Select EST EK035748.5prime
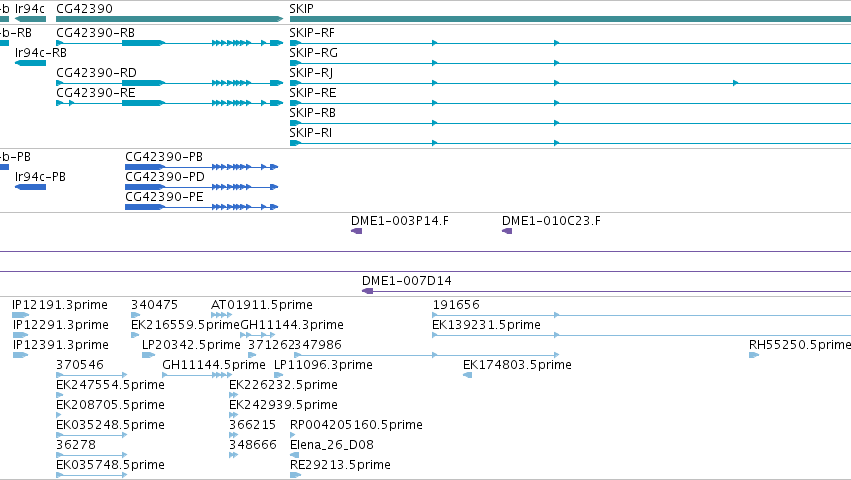 click(92, 475)
